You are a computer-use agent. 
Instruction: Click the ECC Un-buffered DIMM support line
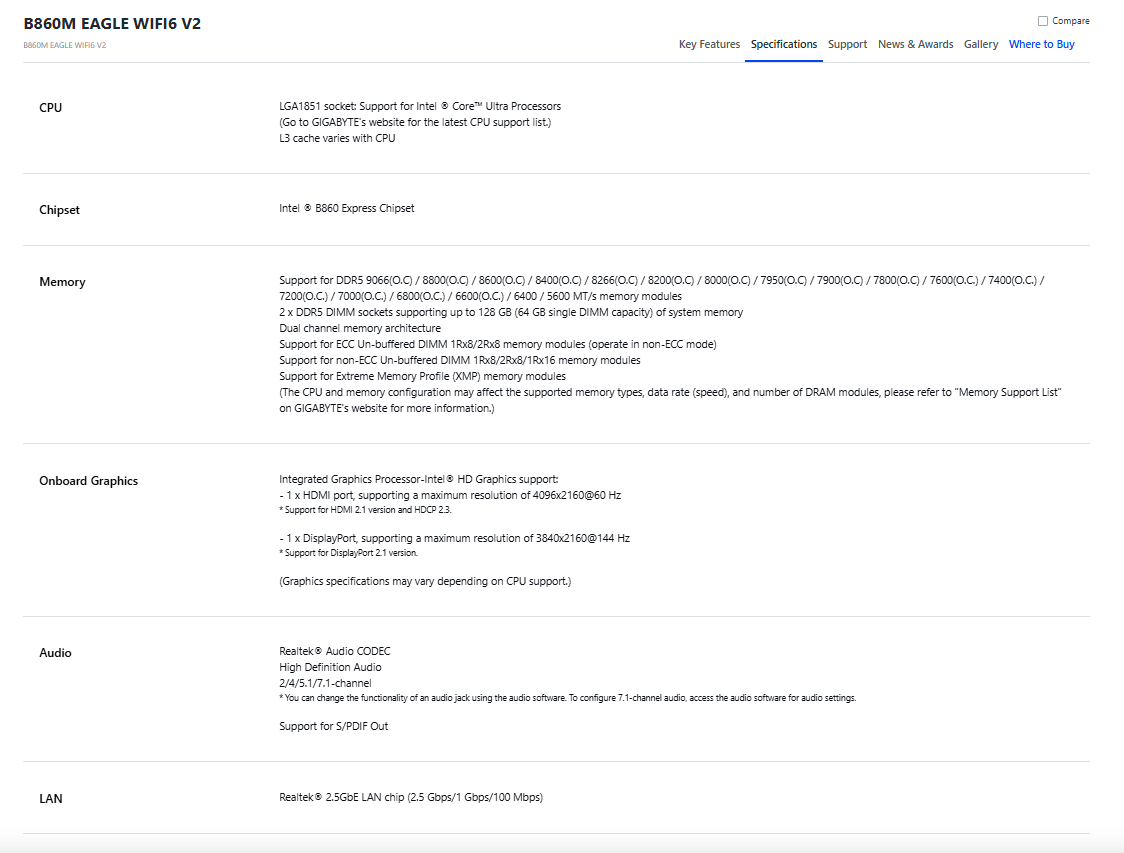[497, 344]
